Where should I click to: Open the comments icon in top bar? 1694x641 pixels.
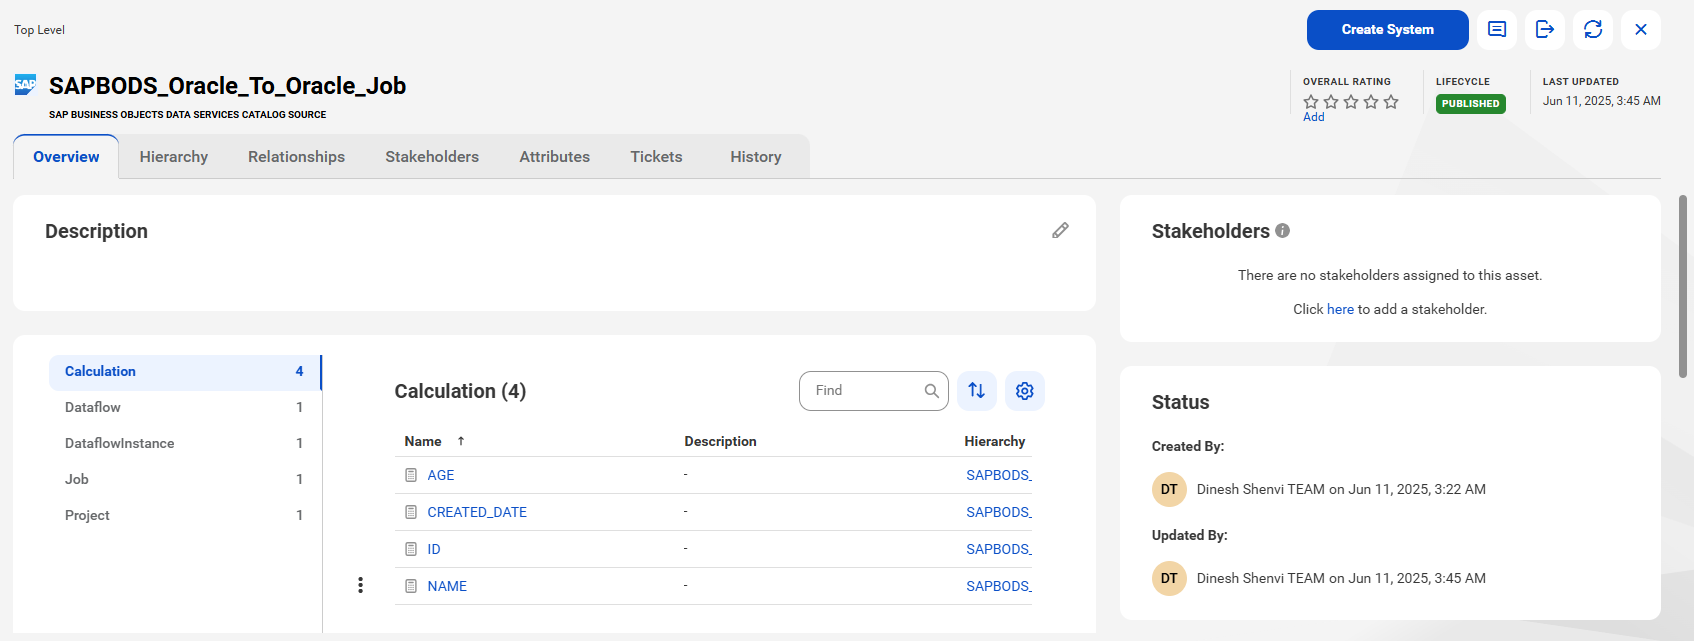tap(1497, 30)
